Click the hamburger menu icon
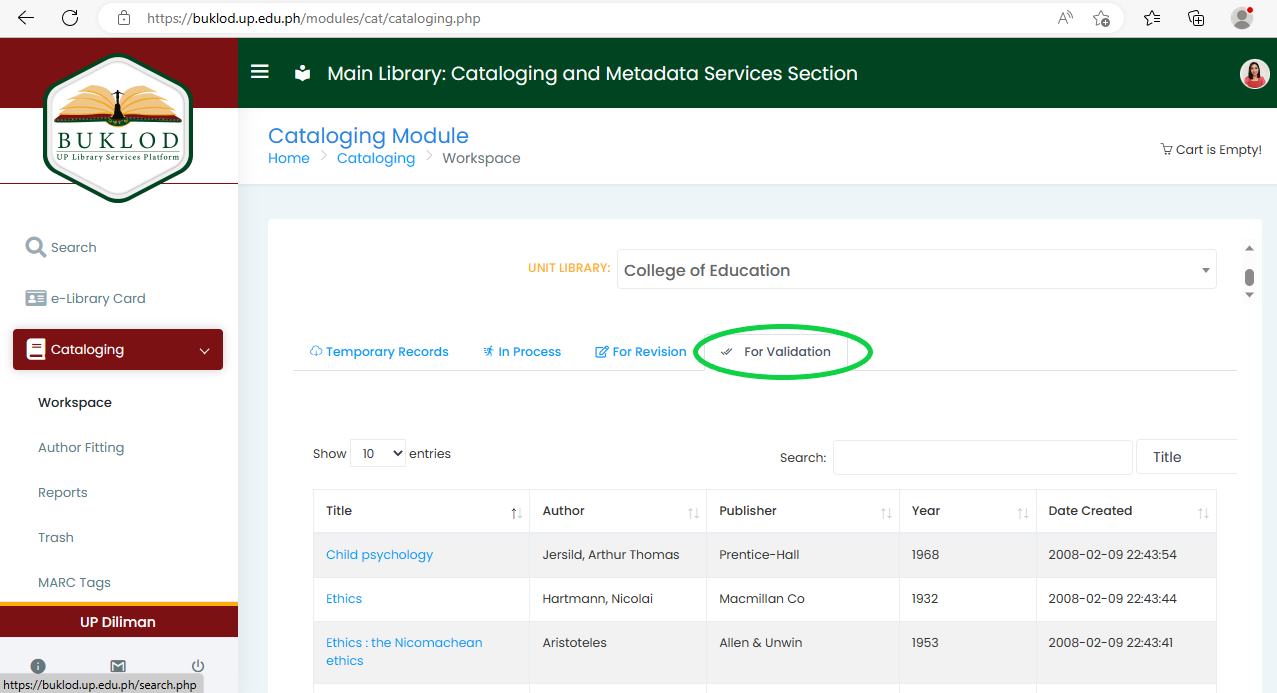The height and width of the screenshot is (693, 1277). [260, 72]
